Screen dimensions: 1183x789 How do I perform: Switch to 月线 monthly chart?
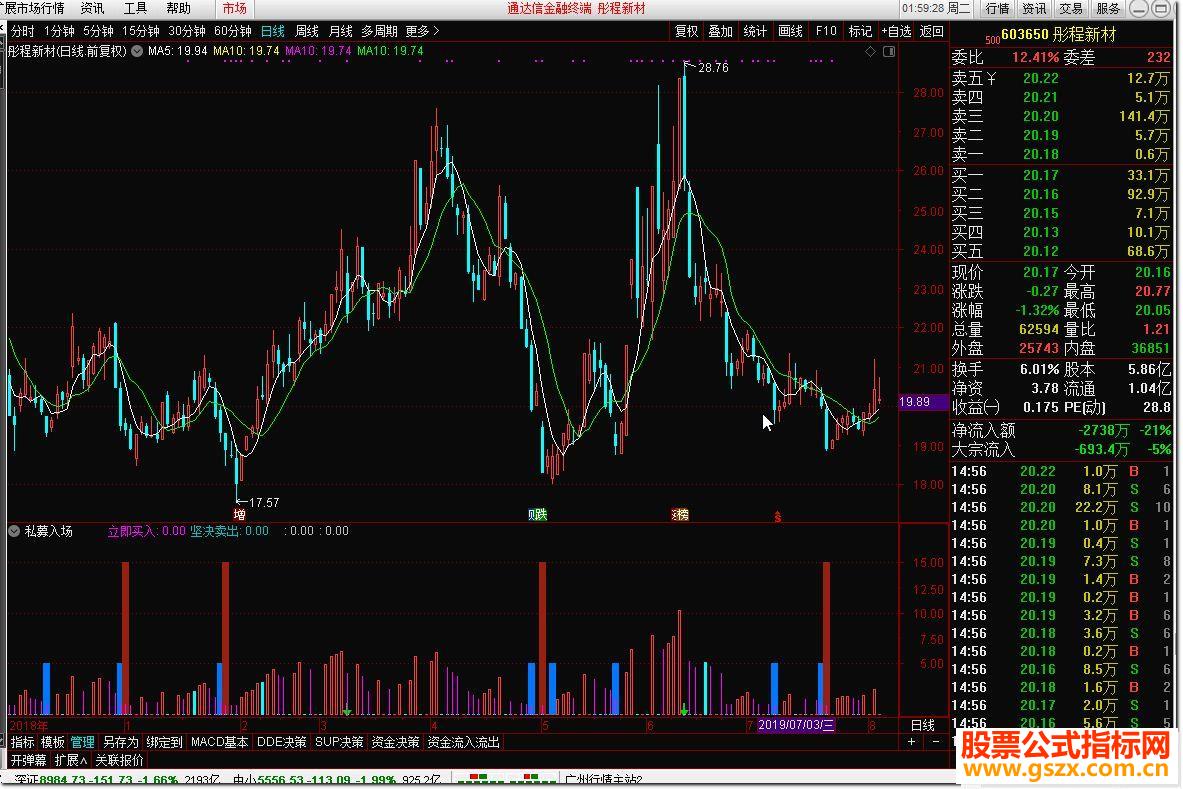tap(340, 31)
